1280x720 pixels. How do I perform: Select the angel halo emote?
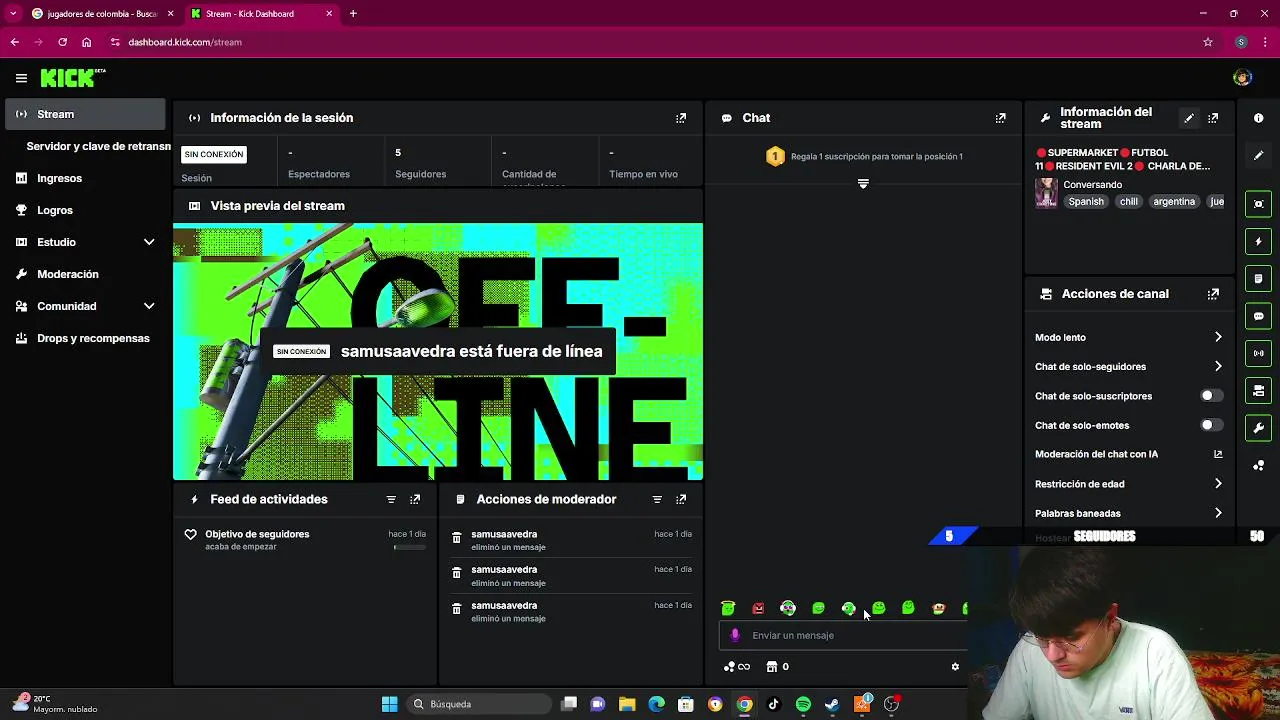click(728, 608)
